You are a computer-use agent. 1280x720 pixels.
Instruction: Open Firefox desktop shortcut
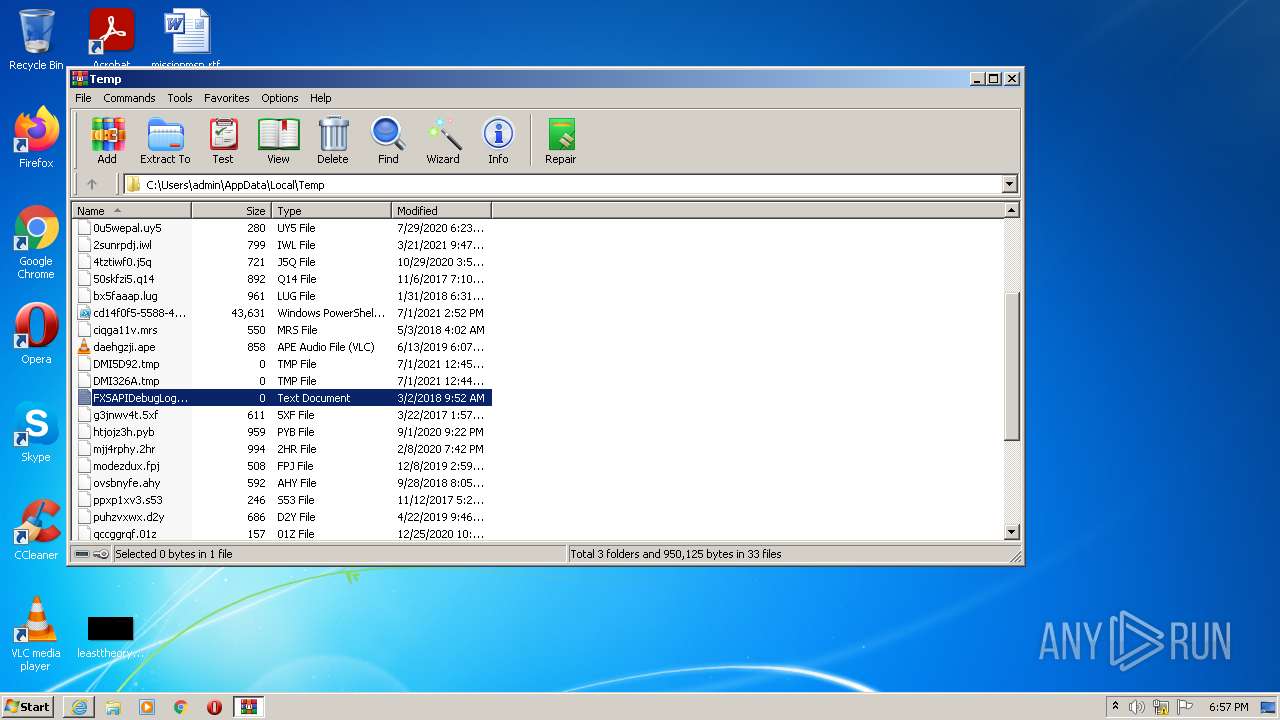click(x=36, y=138)
